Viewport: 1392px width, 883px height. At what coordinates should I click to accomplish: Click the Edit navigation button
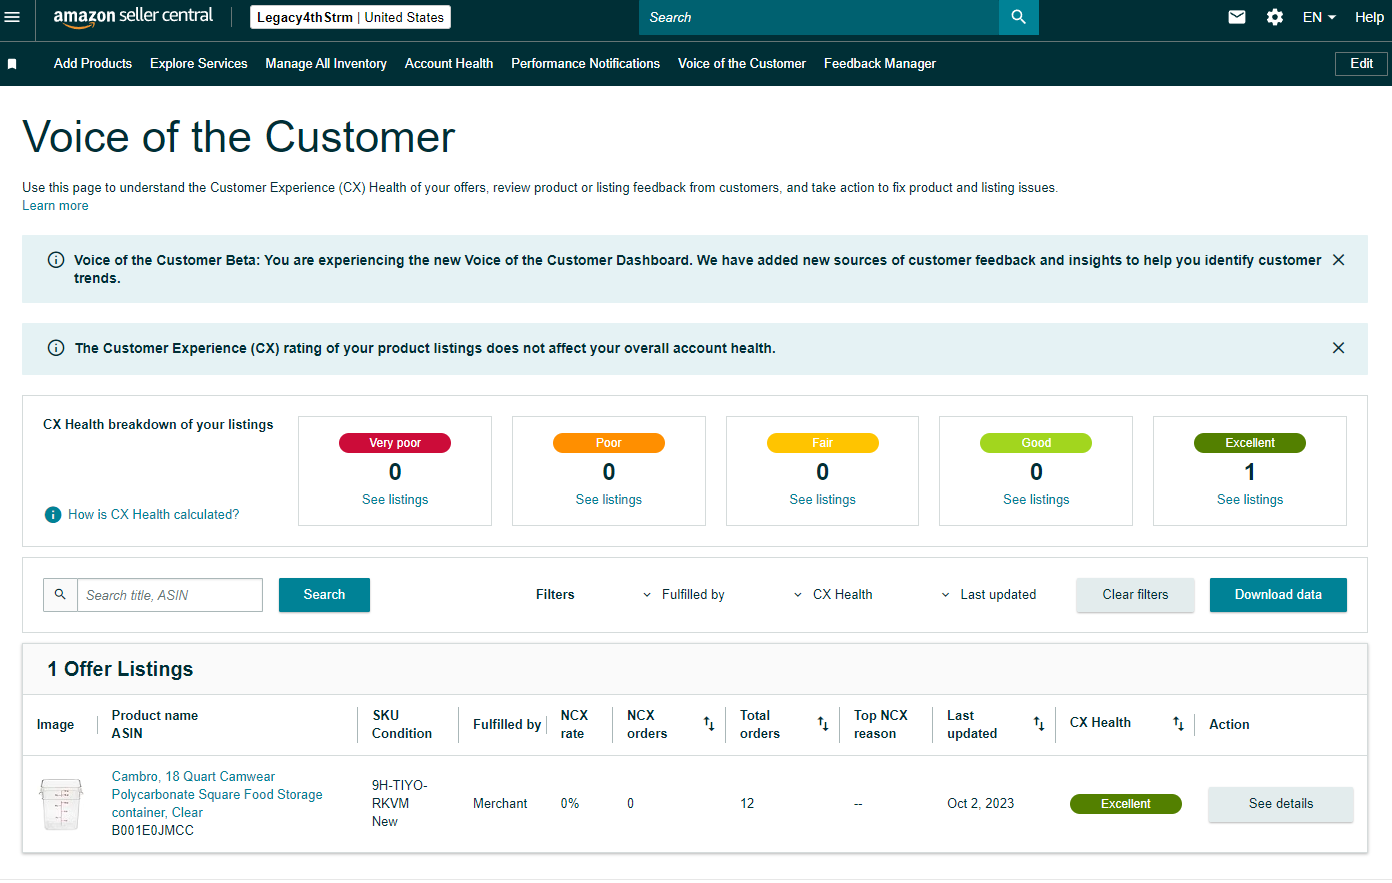pos(1362,64)
